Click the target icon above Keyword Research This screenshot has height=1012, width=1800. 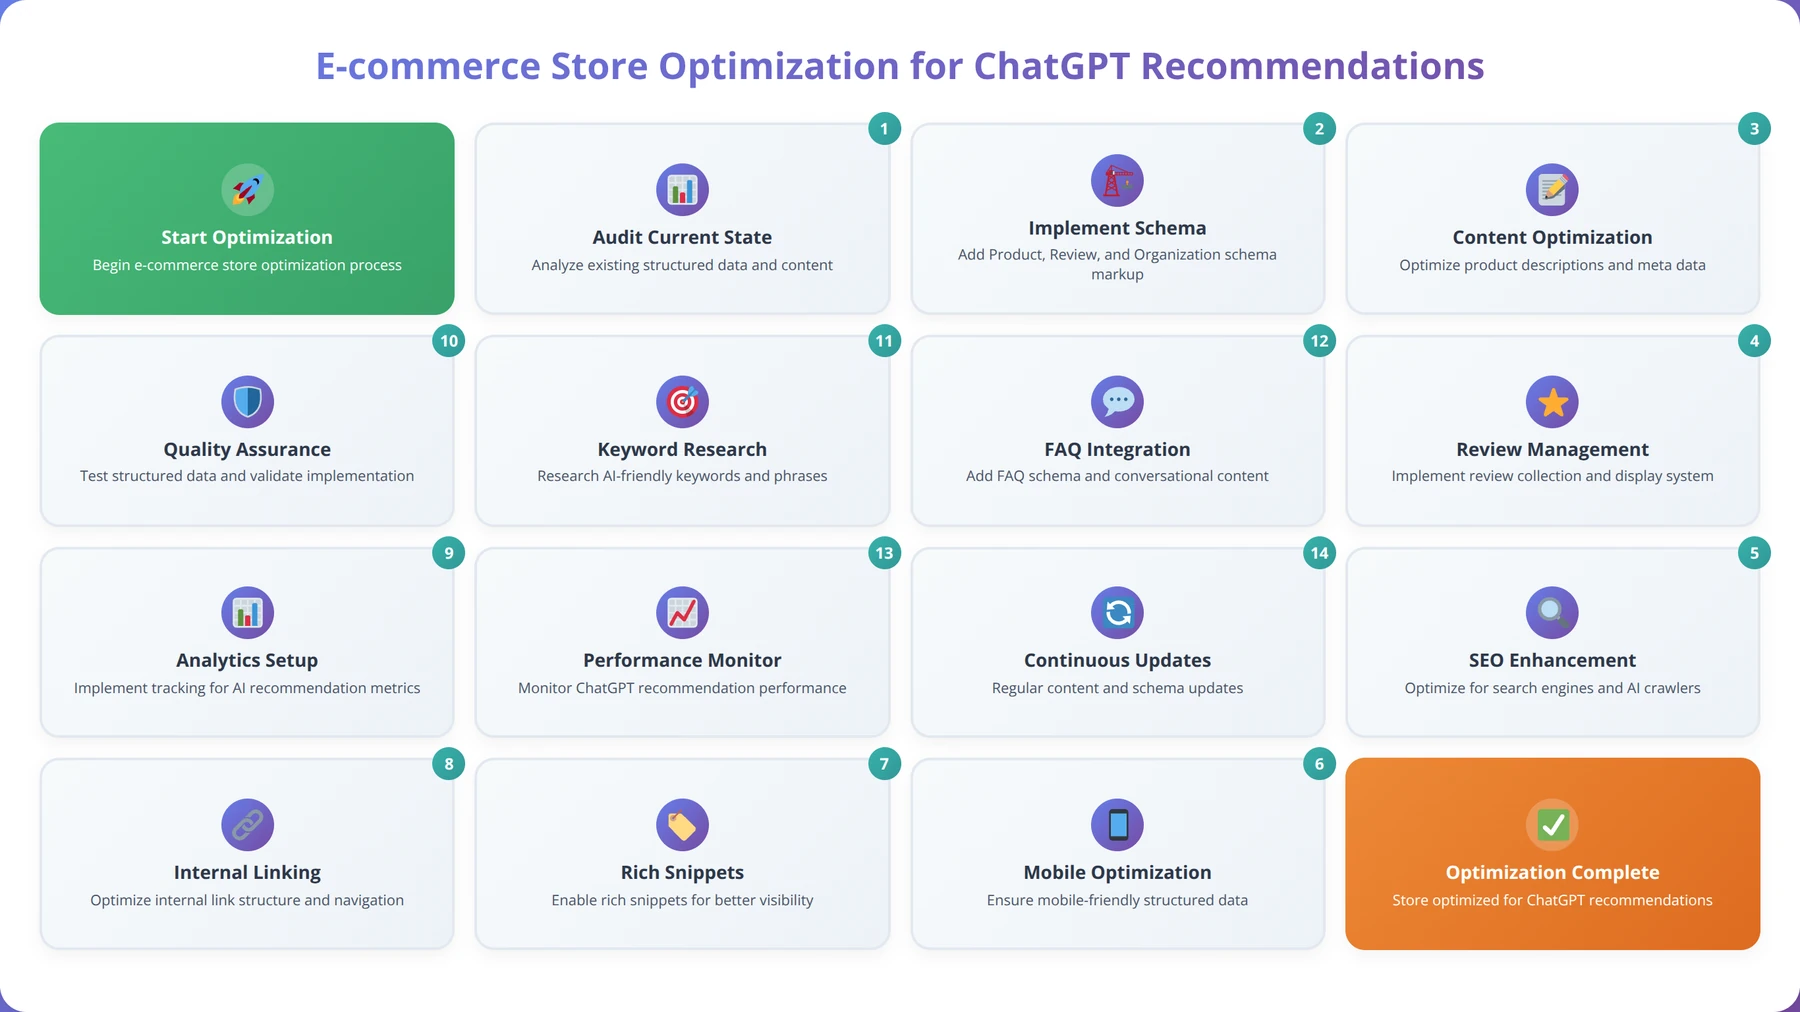682,401
